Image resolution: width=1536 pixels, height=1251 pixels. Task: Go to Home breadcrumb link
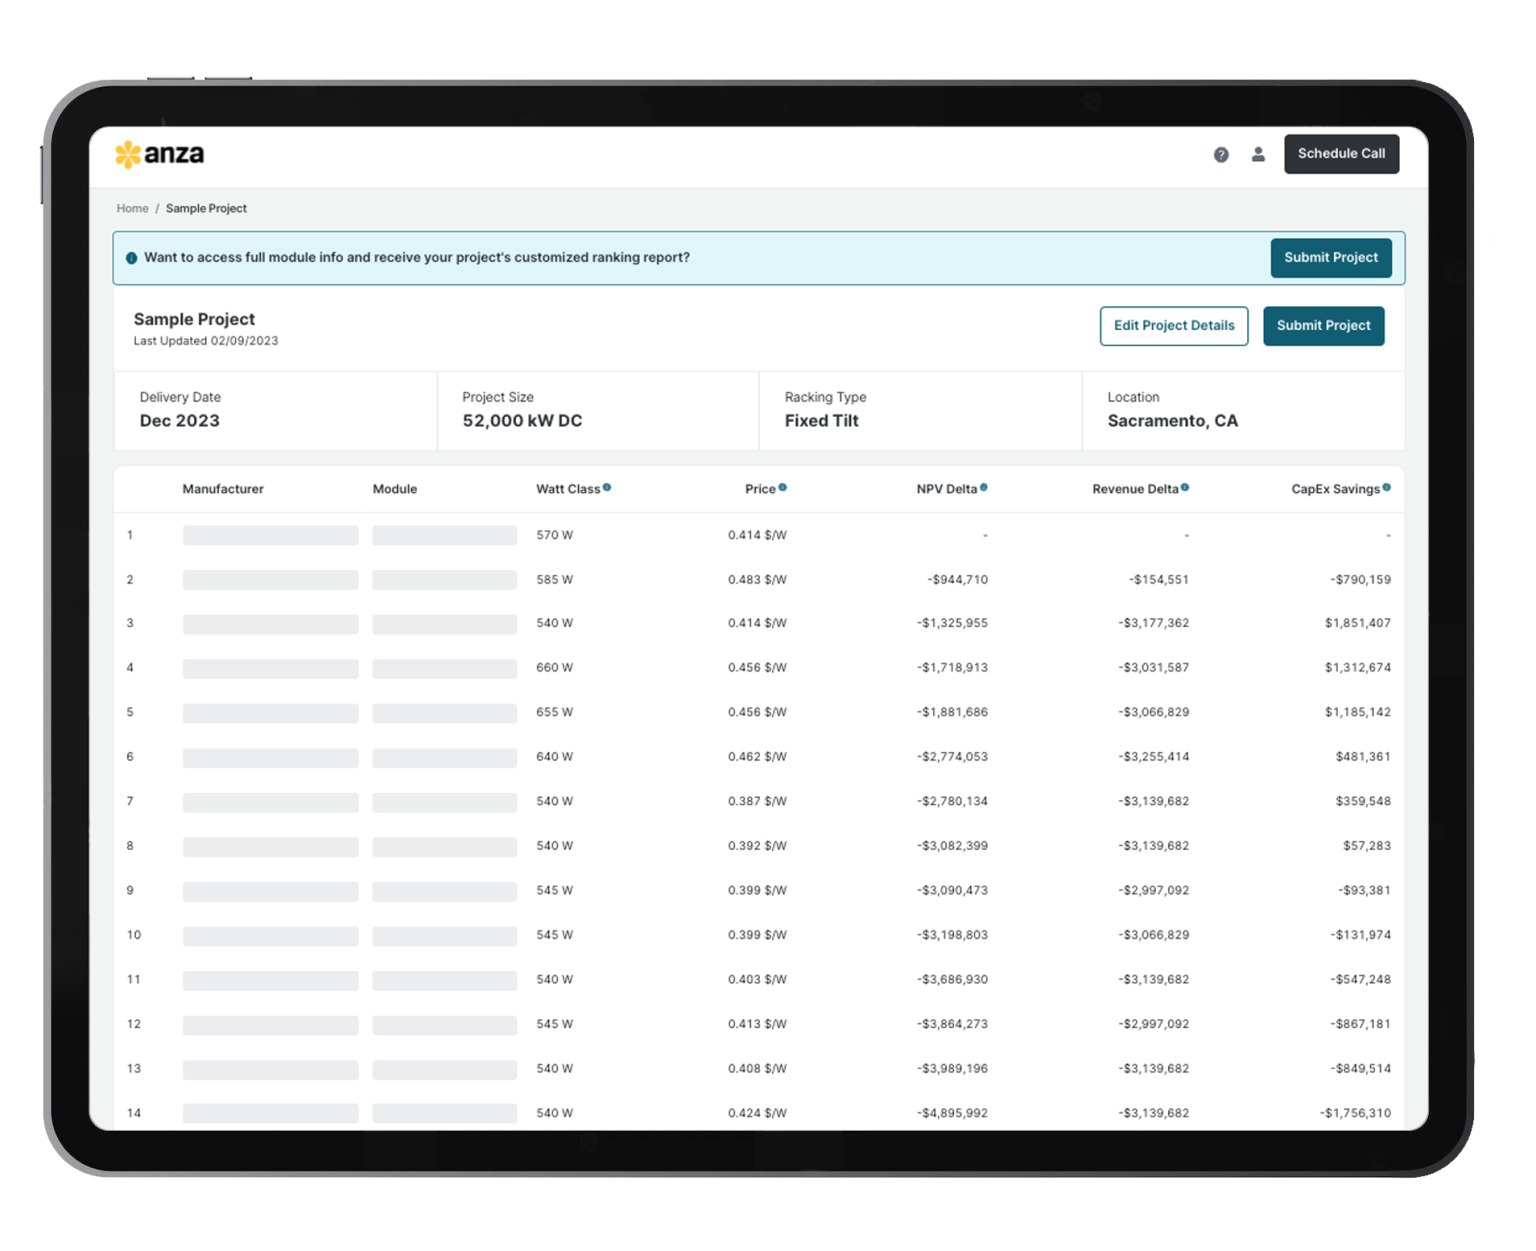132,208
